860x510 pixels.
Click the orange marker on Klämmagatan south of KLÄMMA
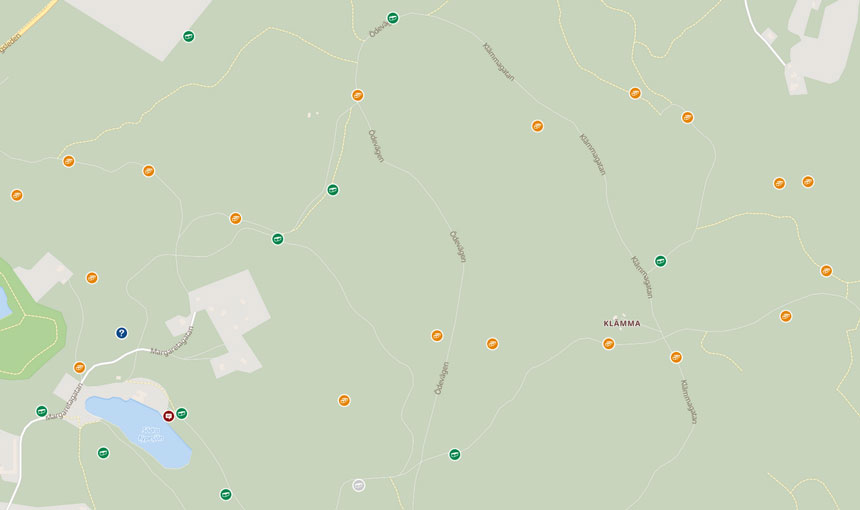point(676,358)
